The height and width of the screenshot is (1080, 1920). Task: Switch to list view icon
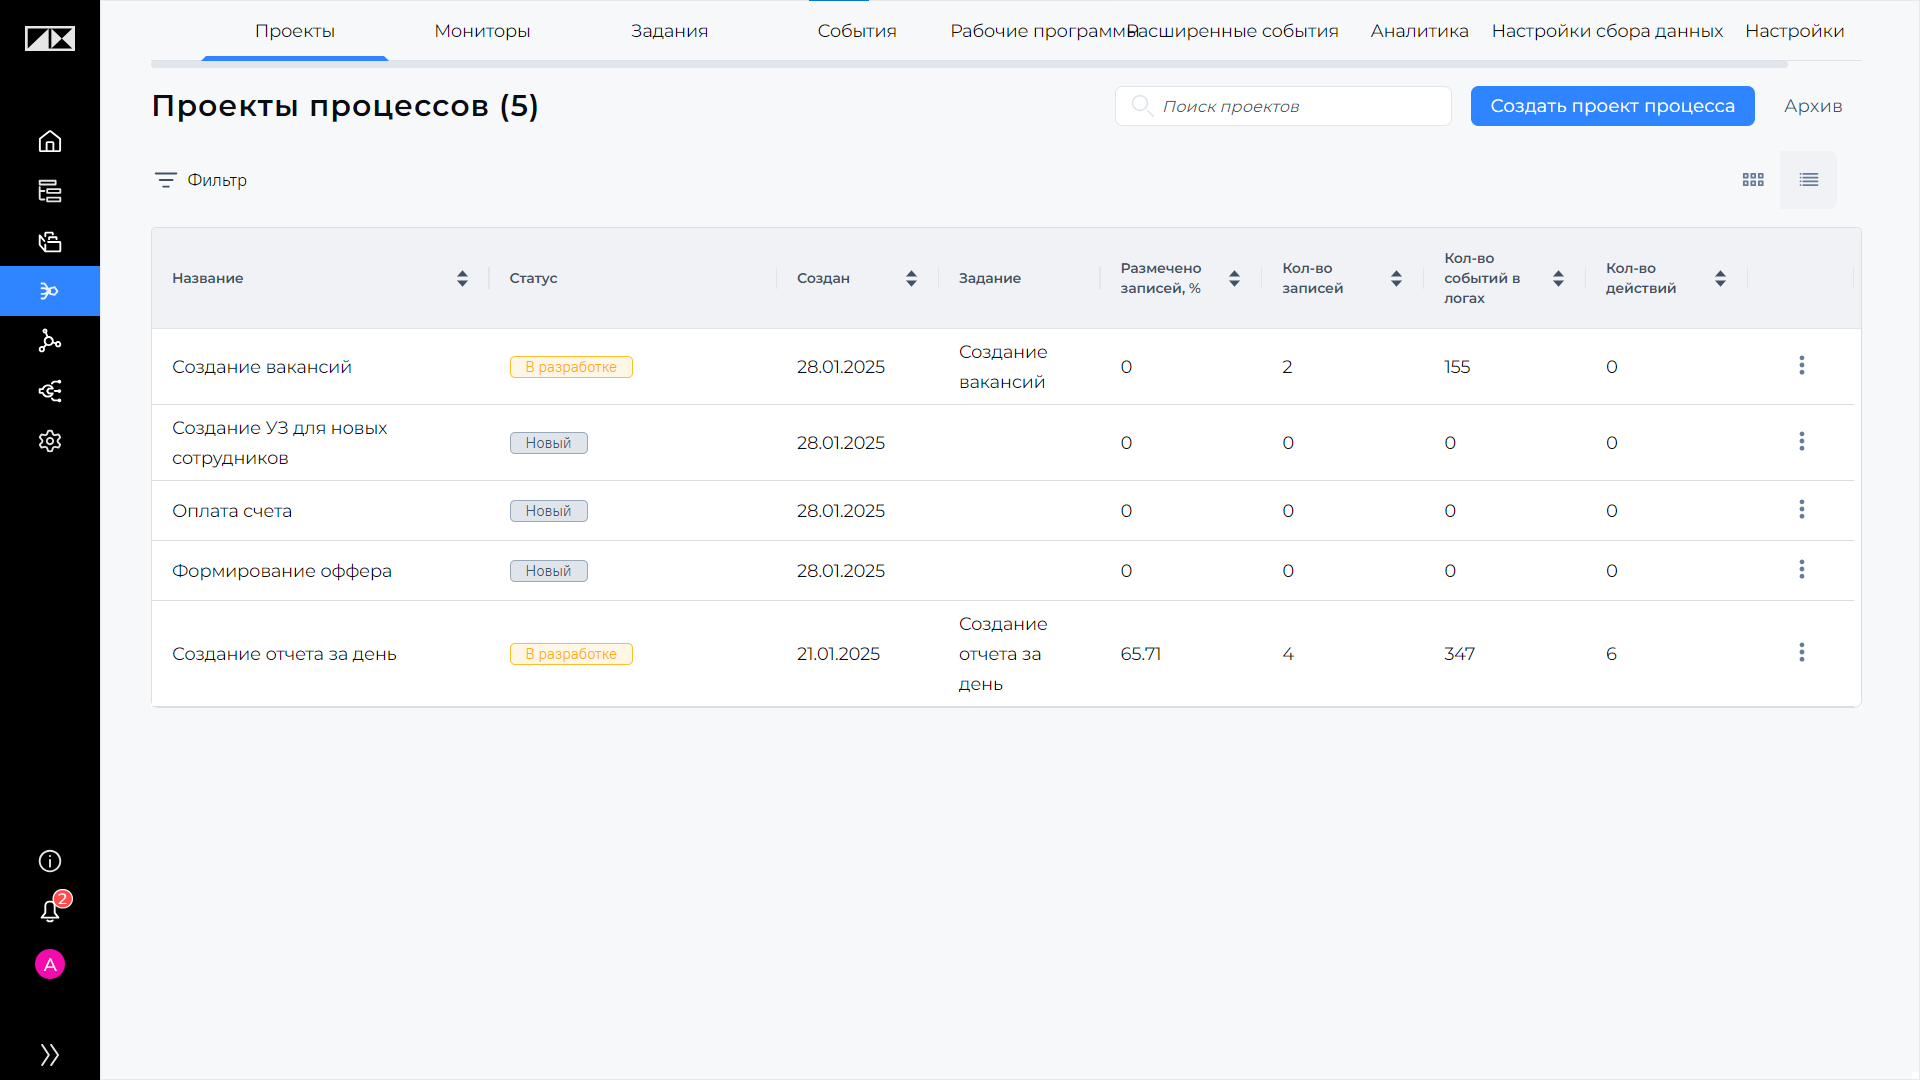[1808, 180]
